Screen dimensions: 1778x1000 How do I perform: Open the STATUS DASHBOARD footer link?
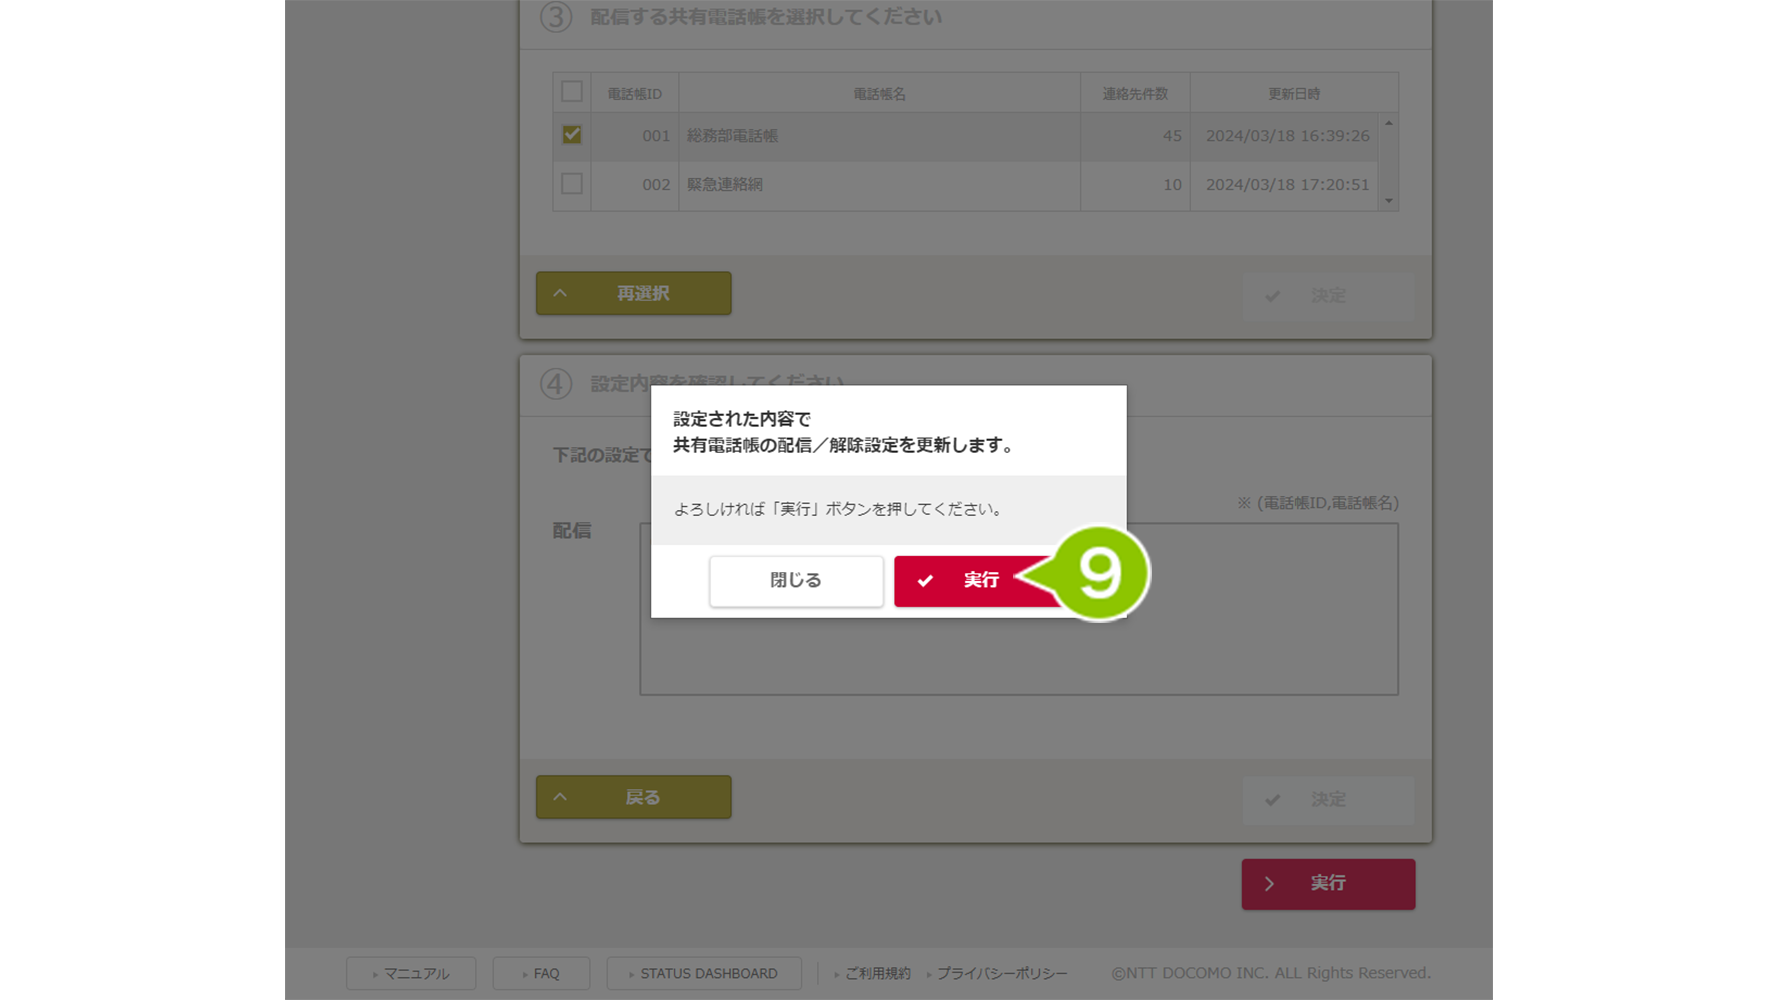point(704,973)
